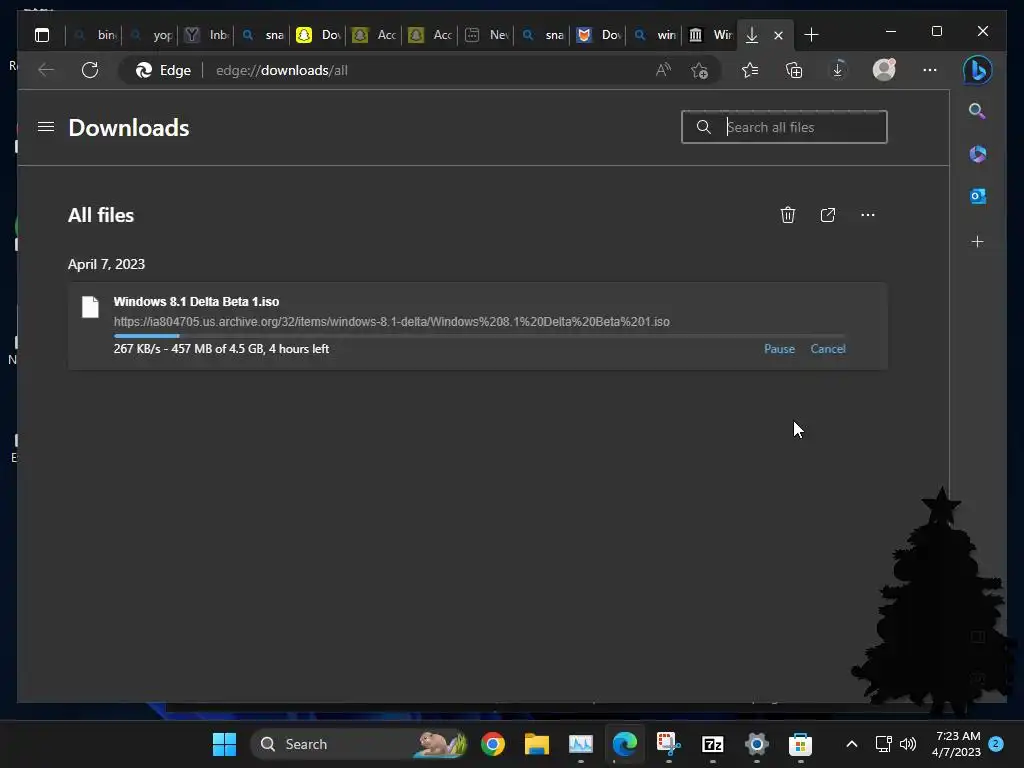The image size is (1024, 768).
Task: Show hidden tray icons chevron
Action: click(x=852, y=744)
